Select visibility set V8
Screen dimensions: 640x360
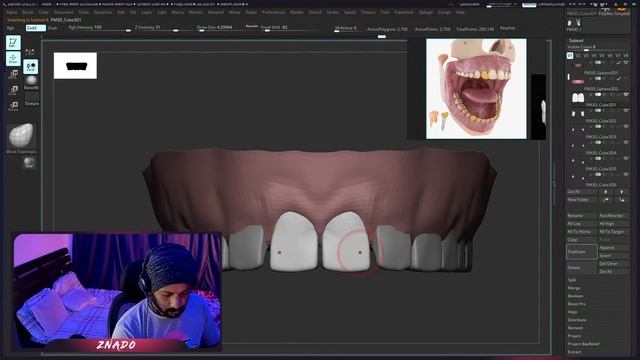(x=626, y=56)
